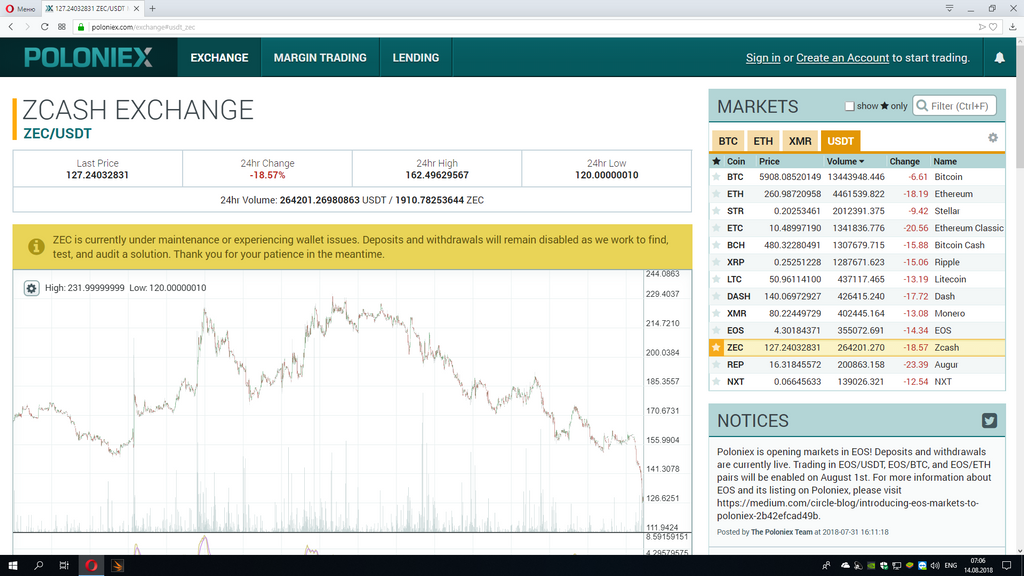The image size is (1024, 576).
Task: Sort markets by Price column
Action: pos(769,161)
